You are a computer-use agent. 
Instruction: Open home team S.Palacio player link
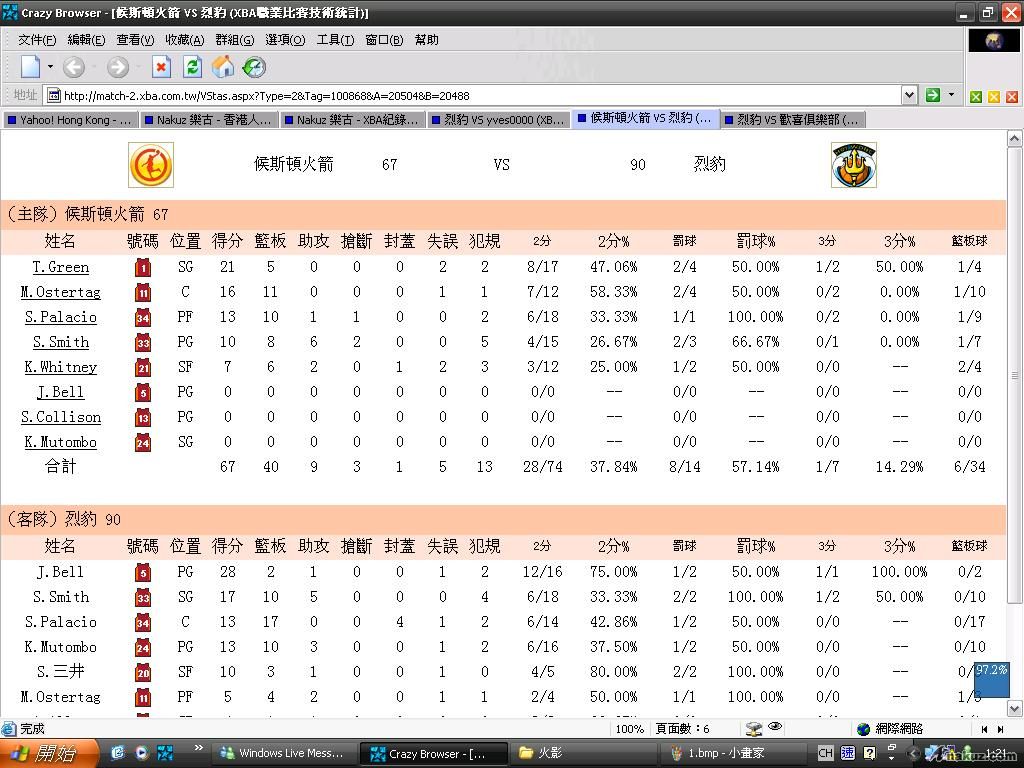point(61,317)
